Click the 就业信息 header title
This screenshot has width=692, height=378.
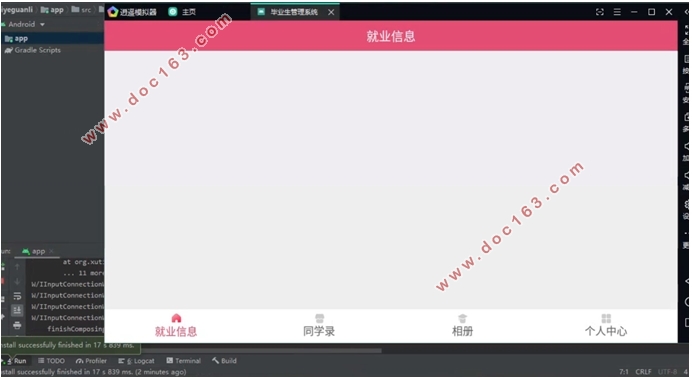391,36
